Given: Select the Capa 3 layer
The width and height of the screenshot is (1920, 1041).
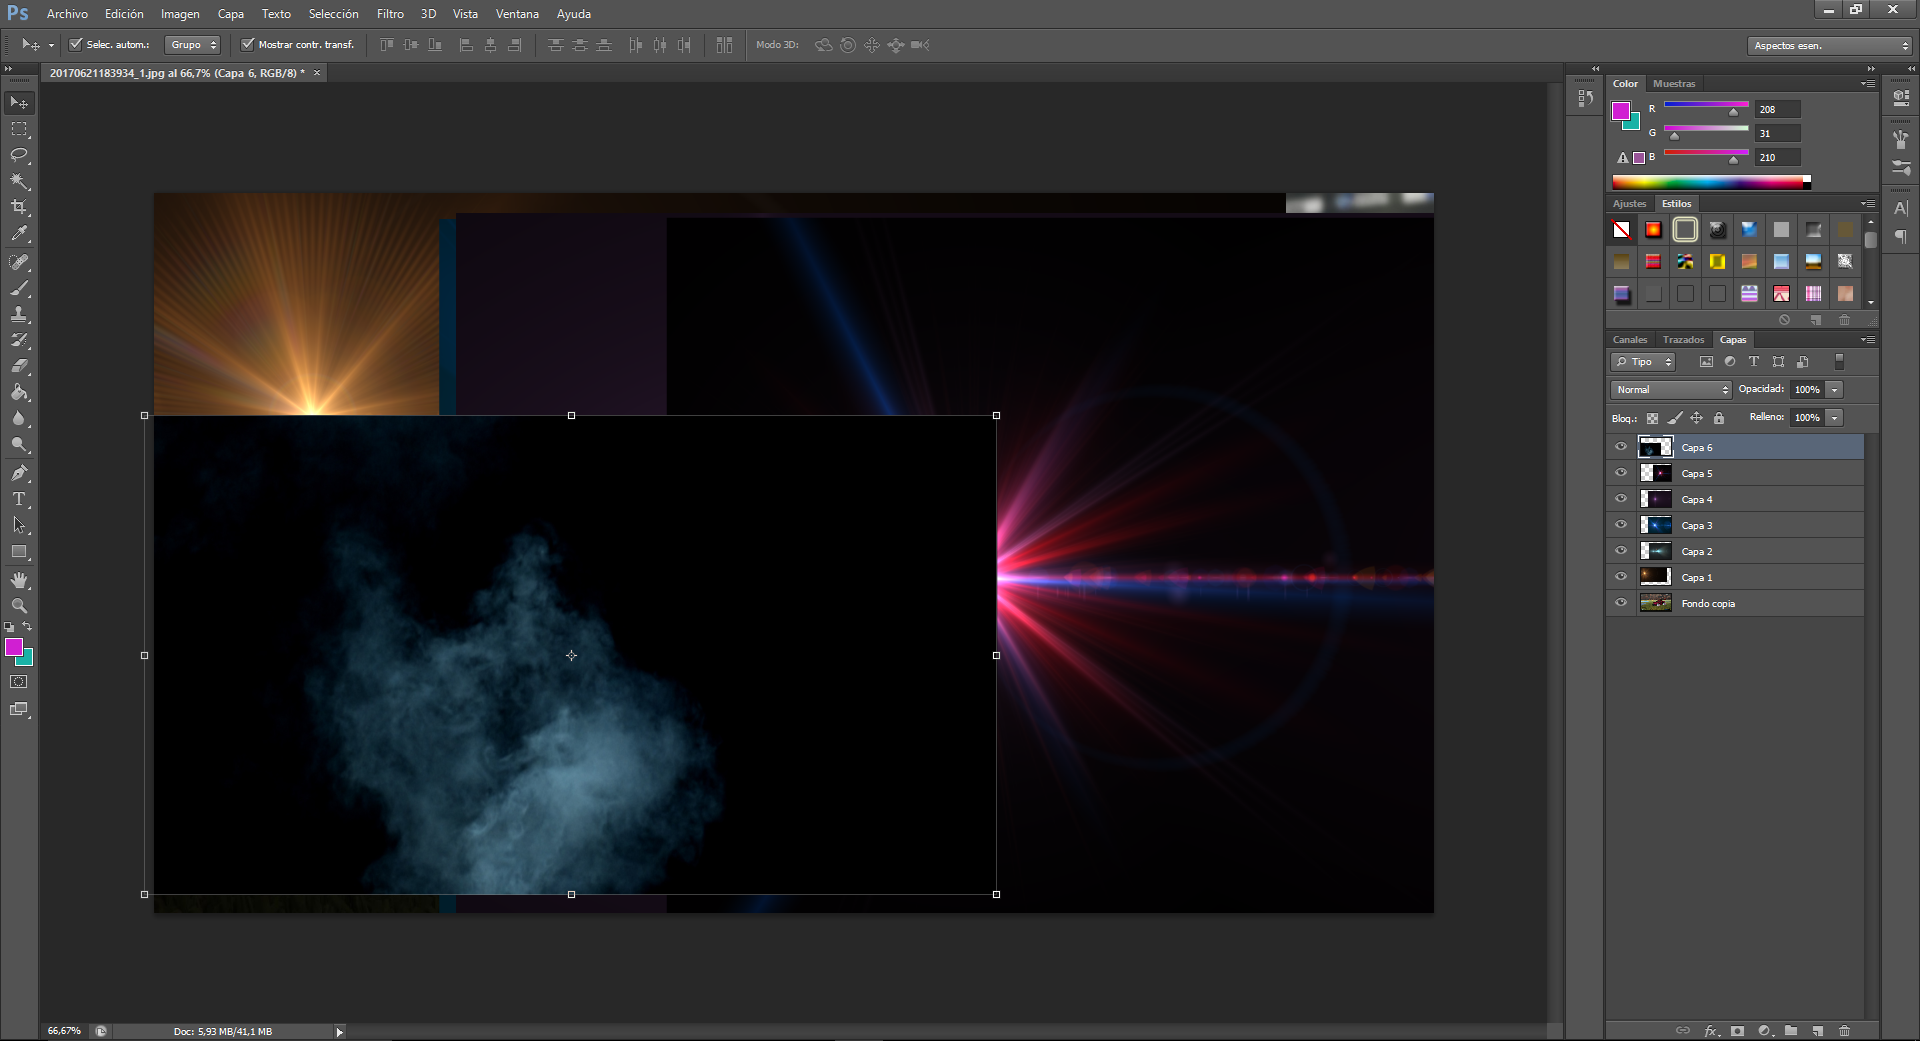Looking at the screenshot, I should (1750, 525).
